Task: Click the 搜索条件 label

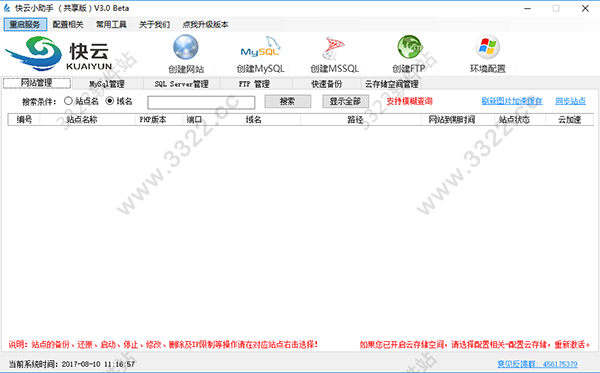Action: [x=39, y=101]
